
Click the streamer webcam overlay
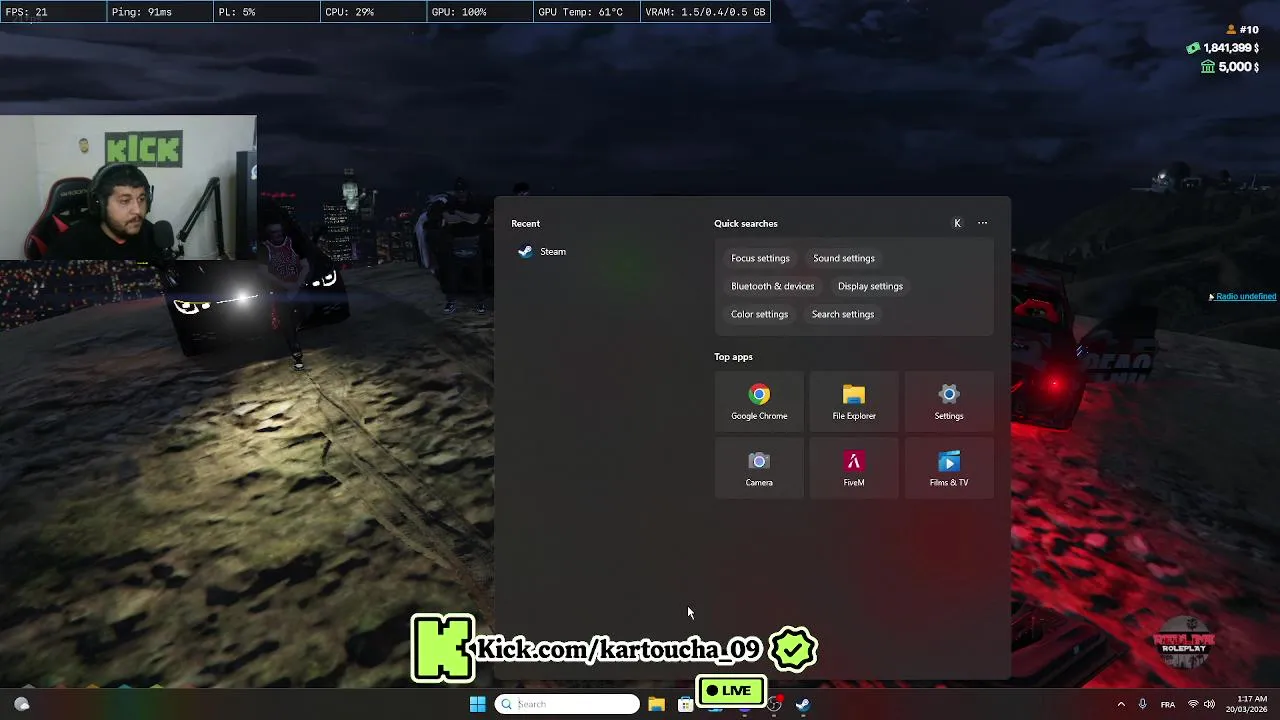128,188
